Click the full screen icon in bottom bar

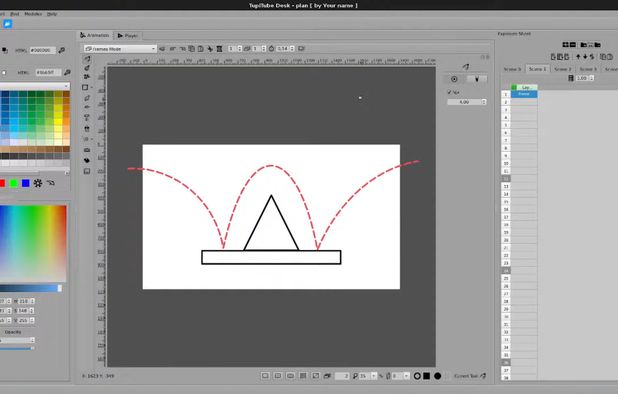(316, 376)
